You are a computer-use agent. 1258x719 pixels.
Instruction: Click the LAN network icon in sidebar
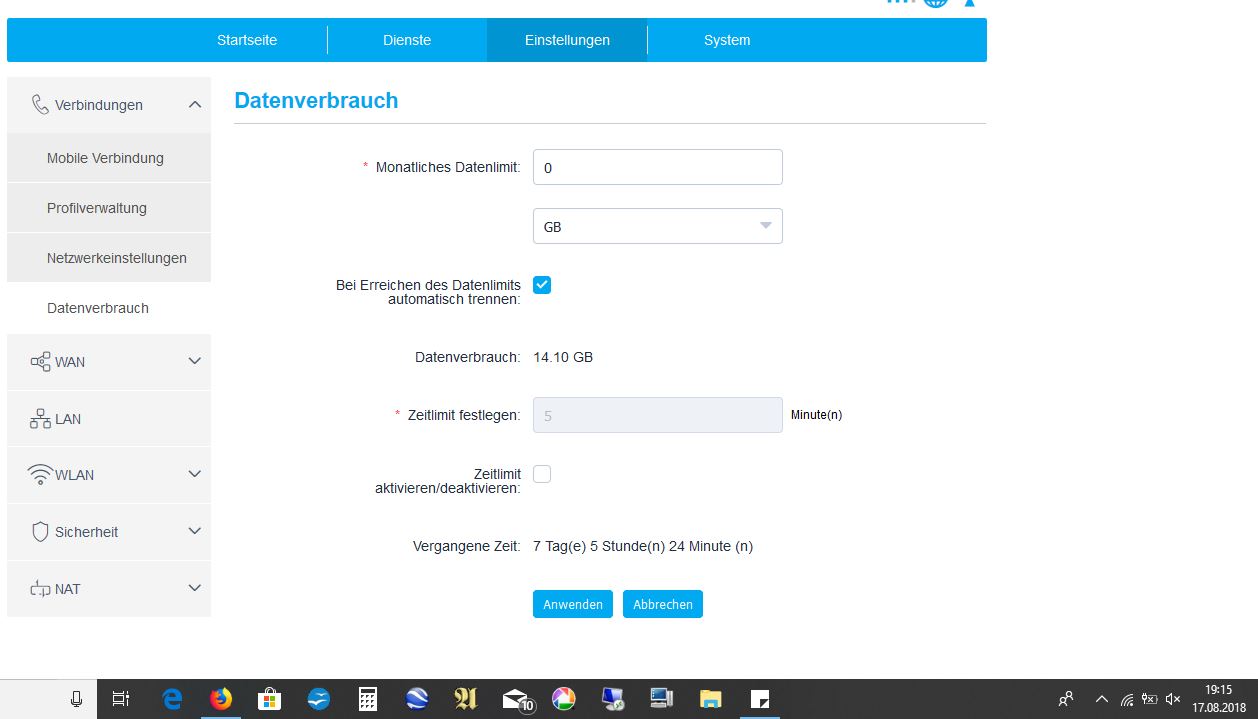[x=40, y=419]
